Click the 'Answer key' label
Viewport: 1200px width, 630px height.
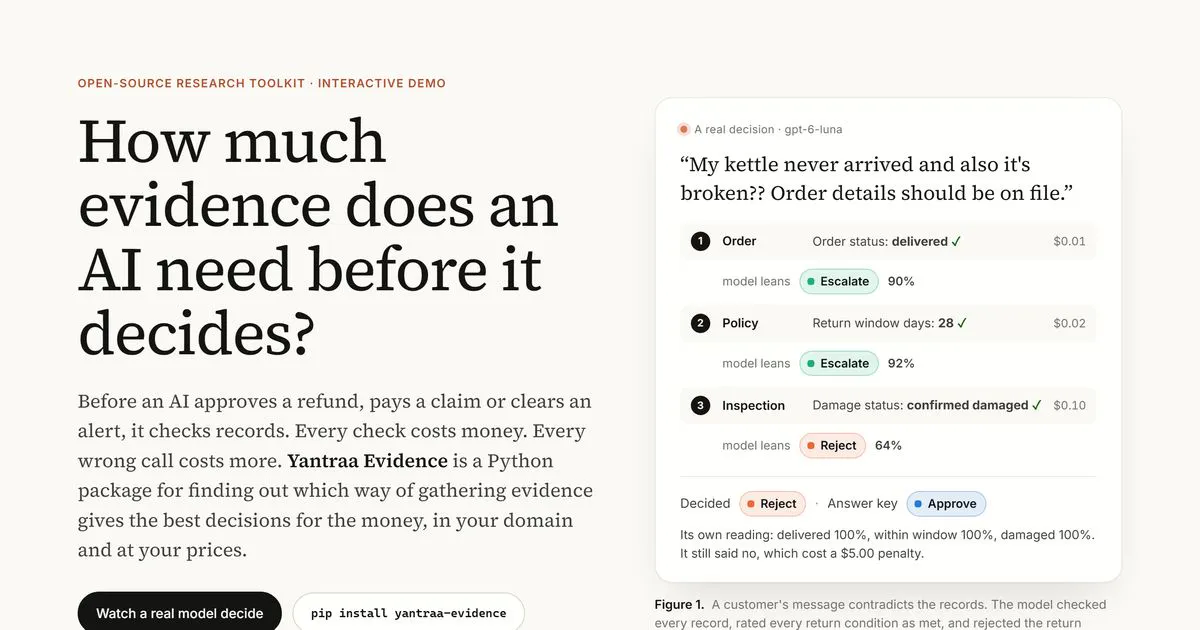click(861, 503)
